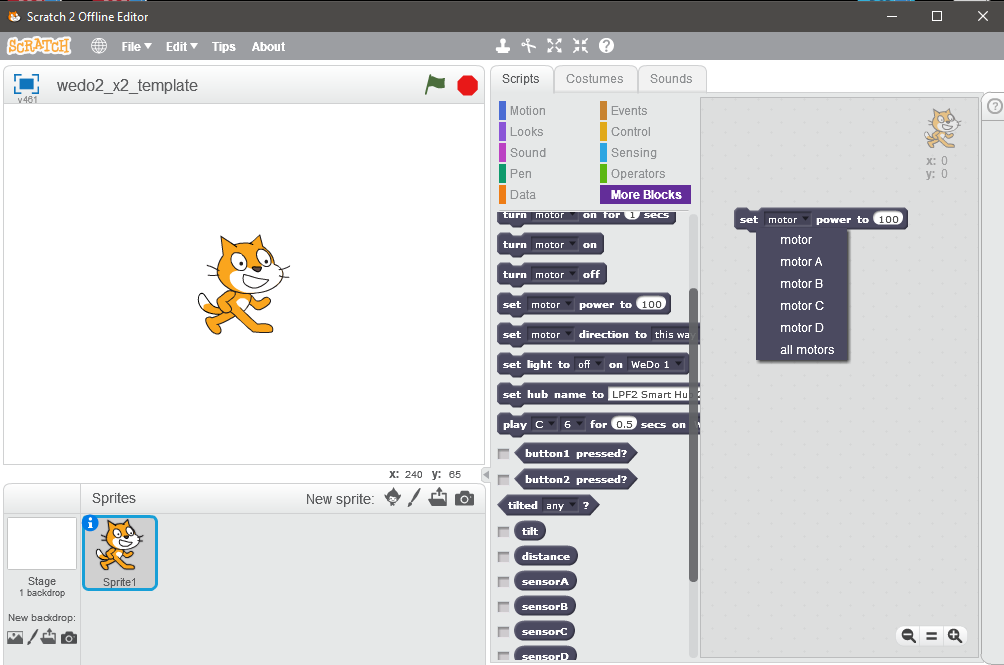Open the About menu item
Screen dimensions: 1004x665
268,46
